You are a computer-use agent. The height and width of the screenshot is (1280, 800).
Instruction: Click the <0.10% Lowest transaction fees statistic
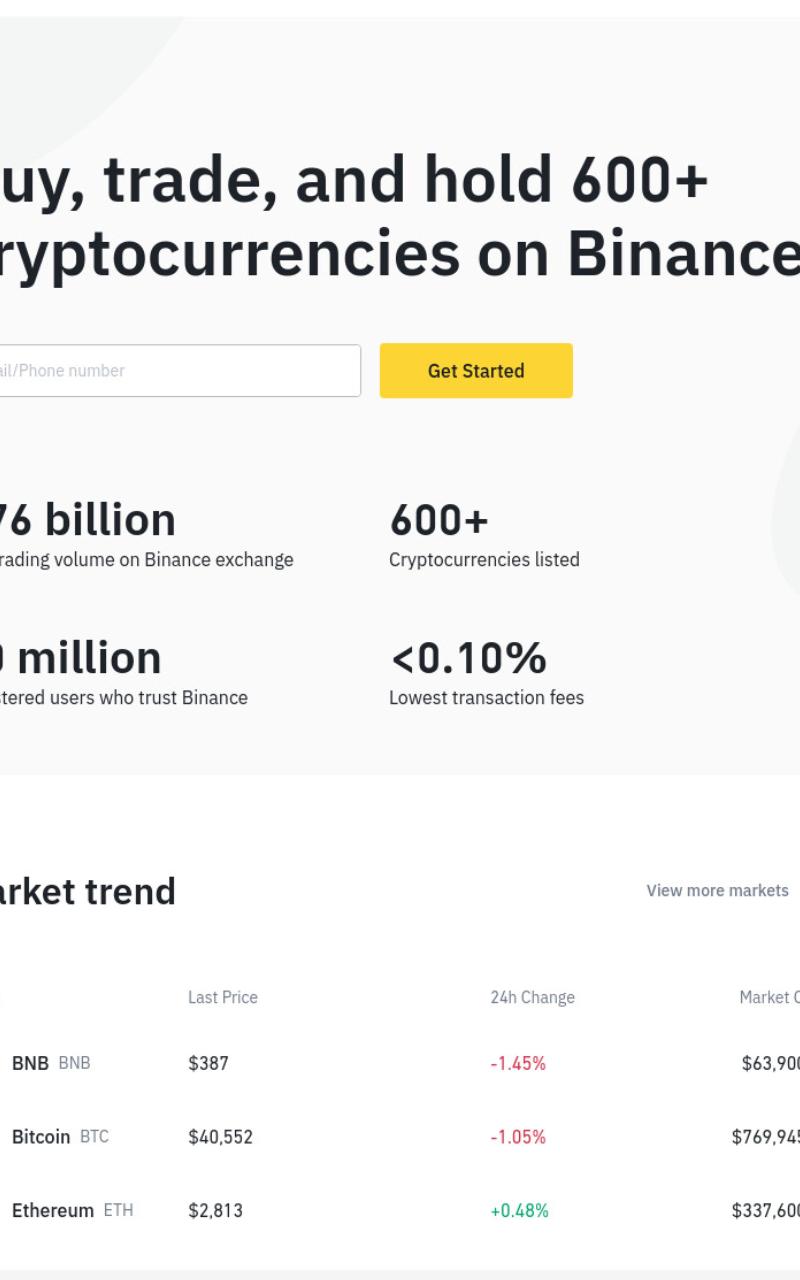[486, 673]
